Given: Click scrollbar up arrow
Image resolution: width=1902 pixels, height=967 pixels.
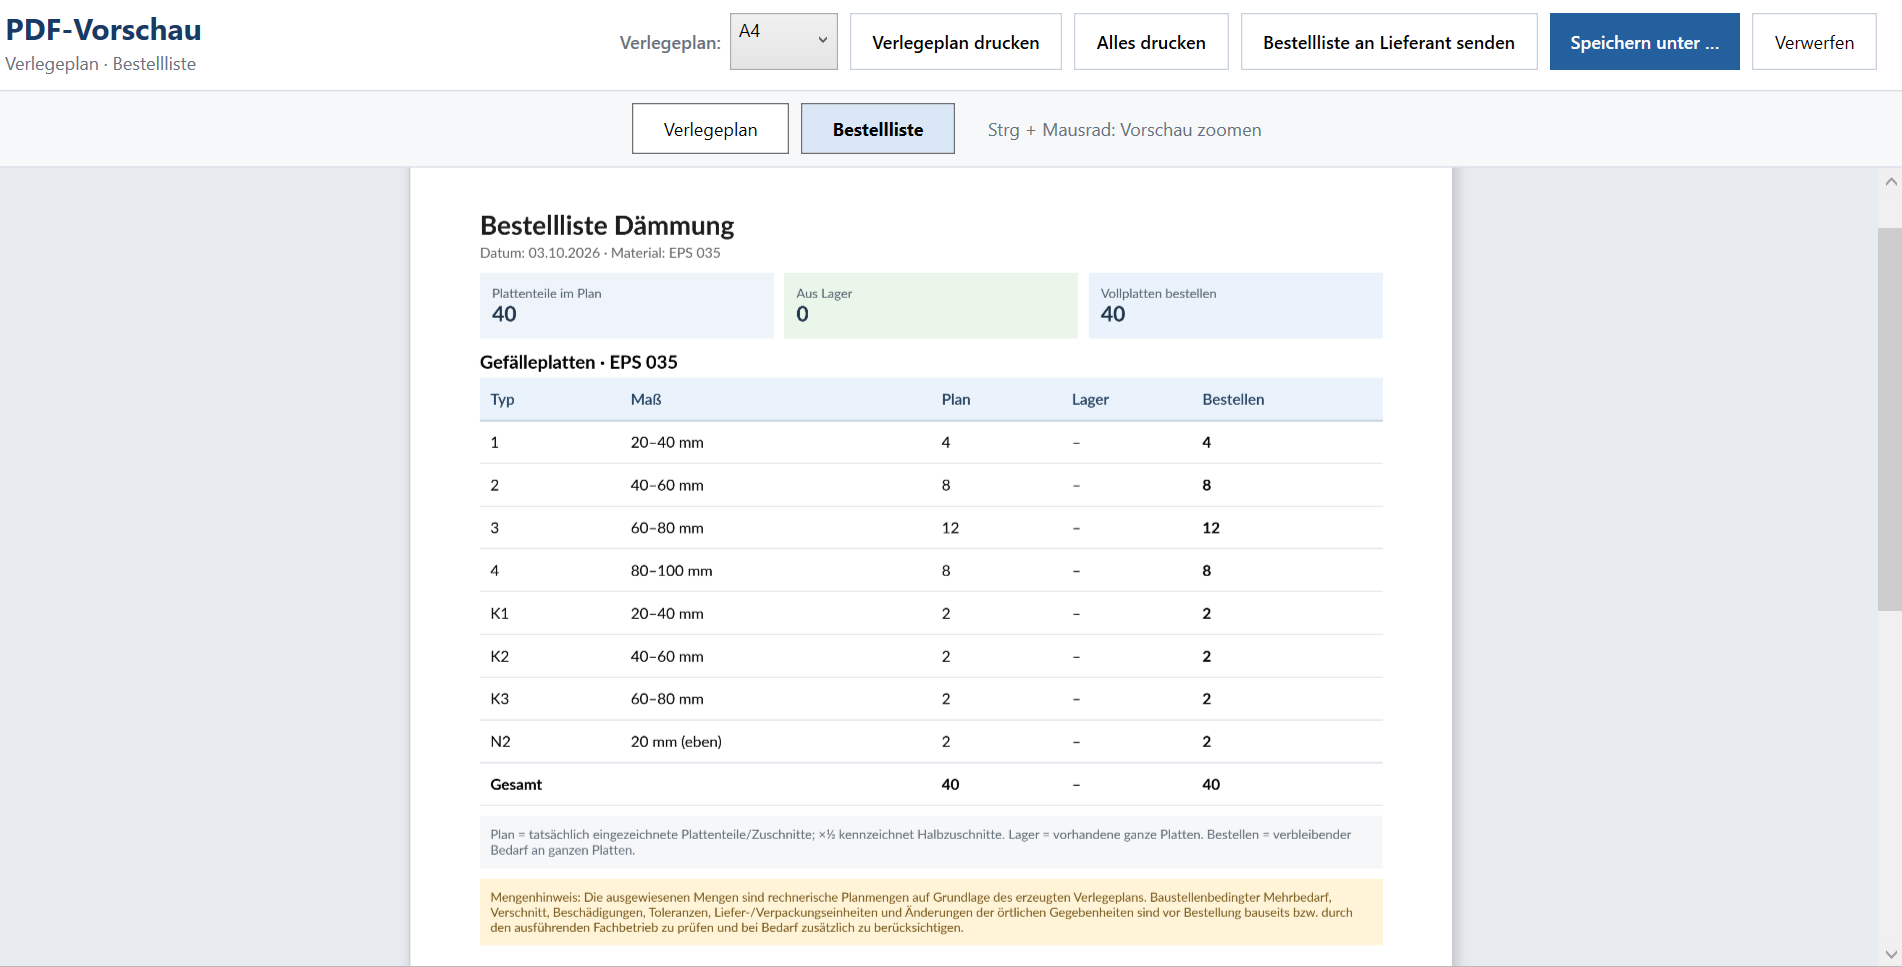Looking at the screenshot, I should 1890,182.
